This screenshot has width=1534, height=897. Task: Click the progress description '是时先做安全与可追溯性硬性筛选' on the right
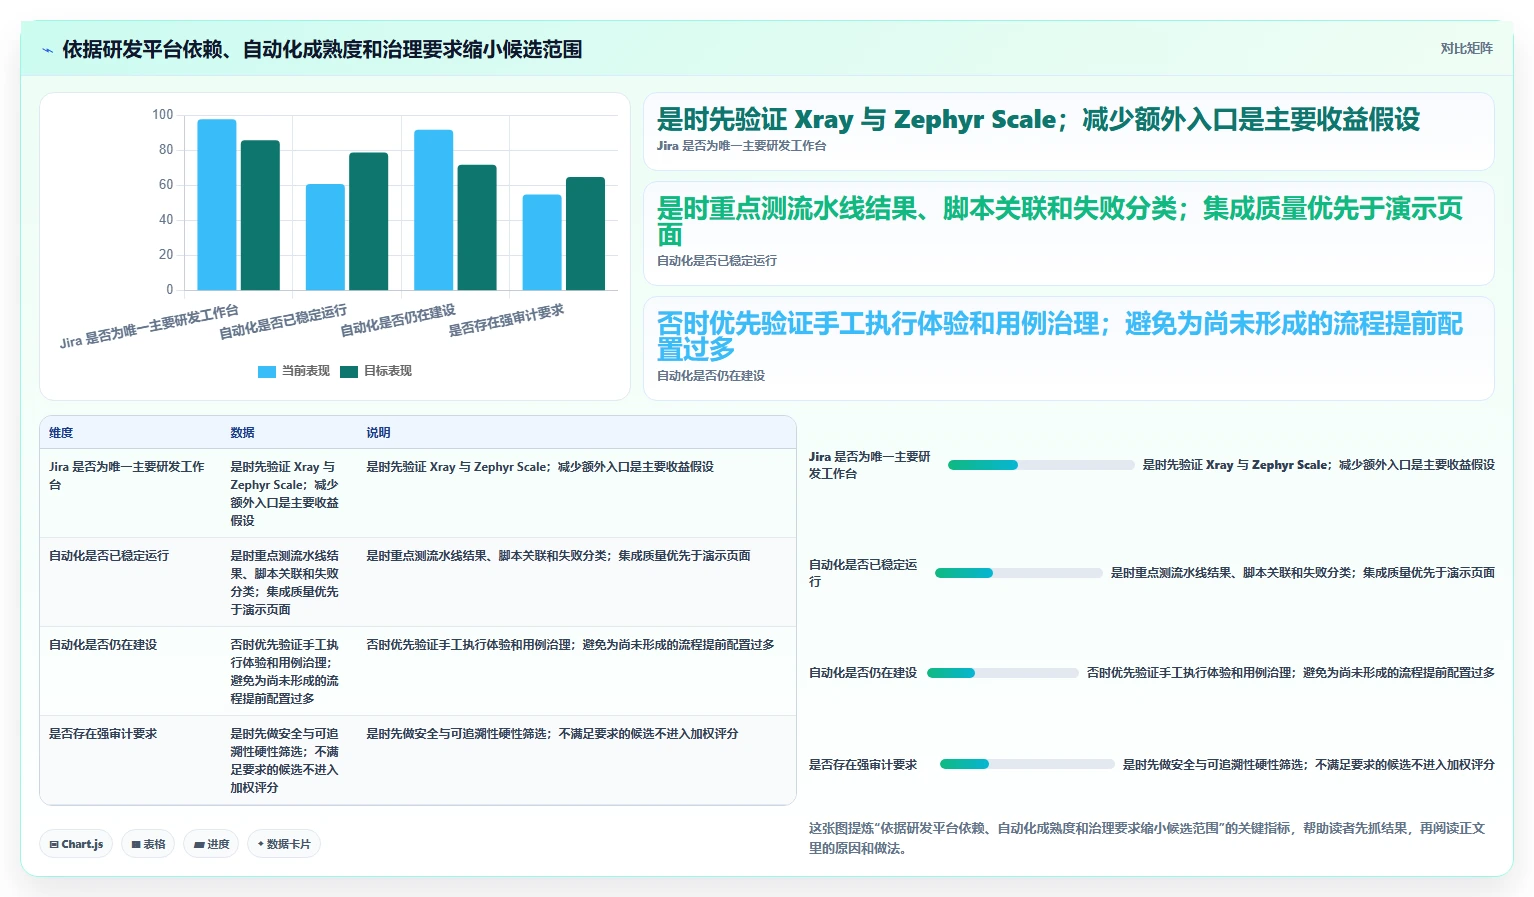[1308, 764]
